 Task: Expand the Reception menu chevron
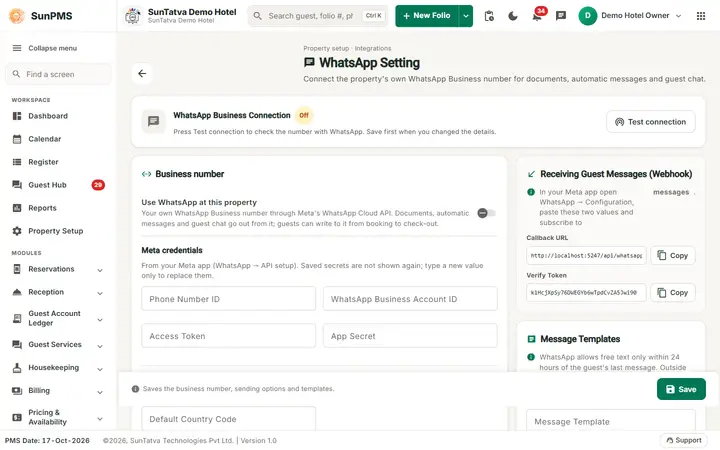coord(100,293)
